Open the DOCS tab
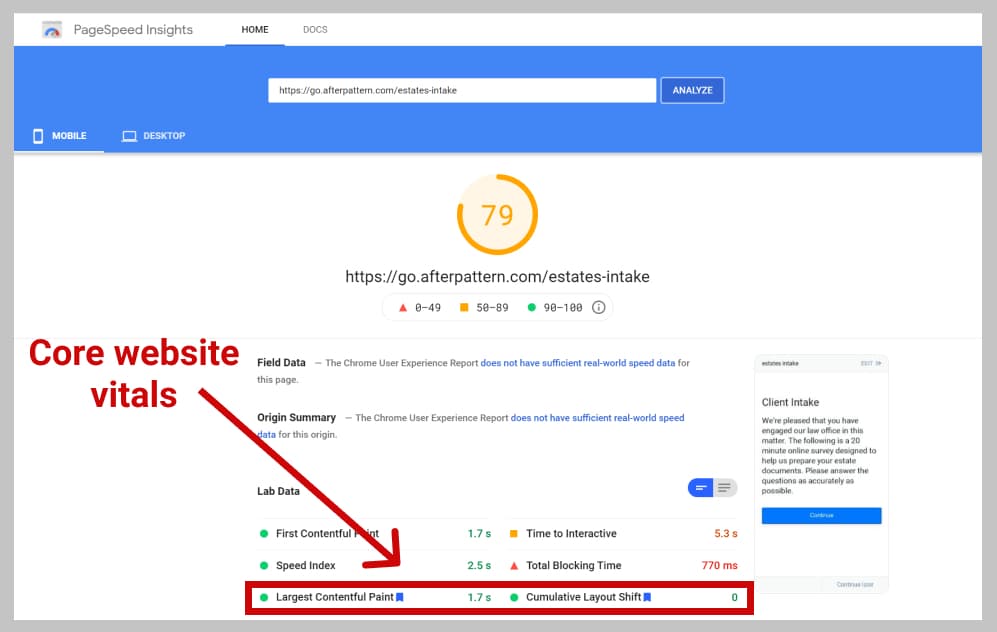The height and width of the screenshot is (632, 997). (315, 29)
